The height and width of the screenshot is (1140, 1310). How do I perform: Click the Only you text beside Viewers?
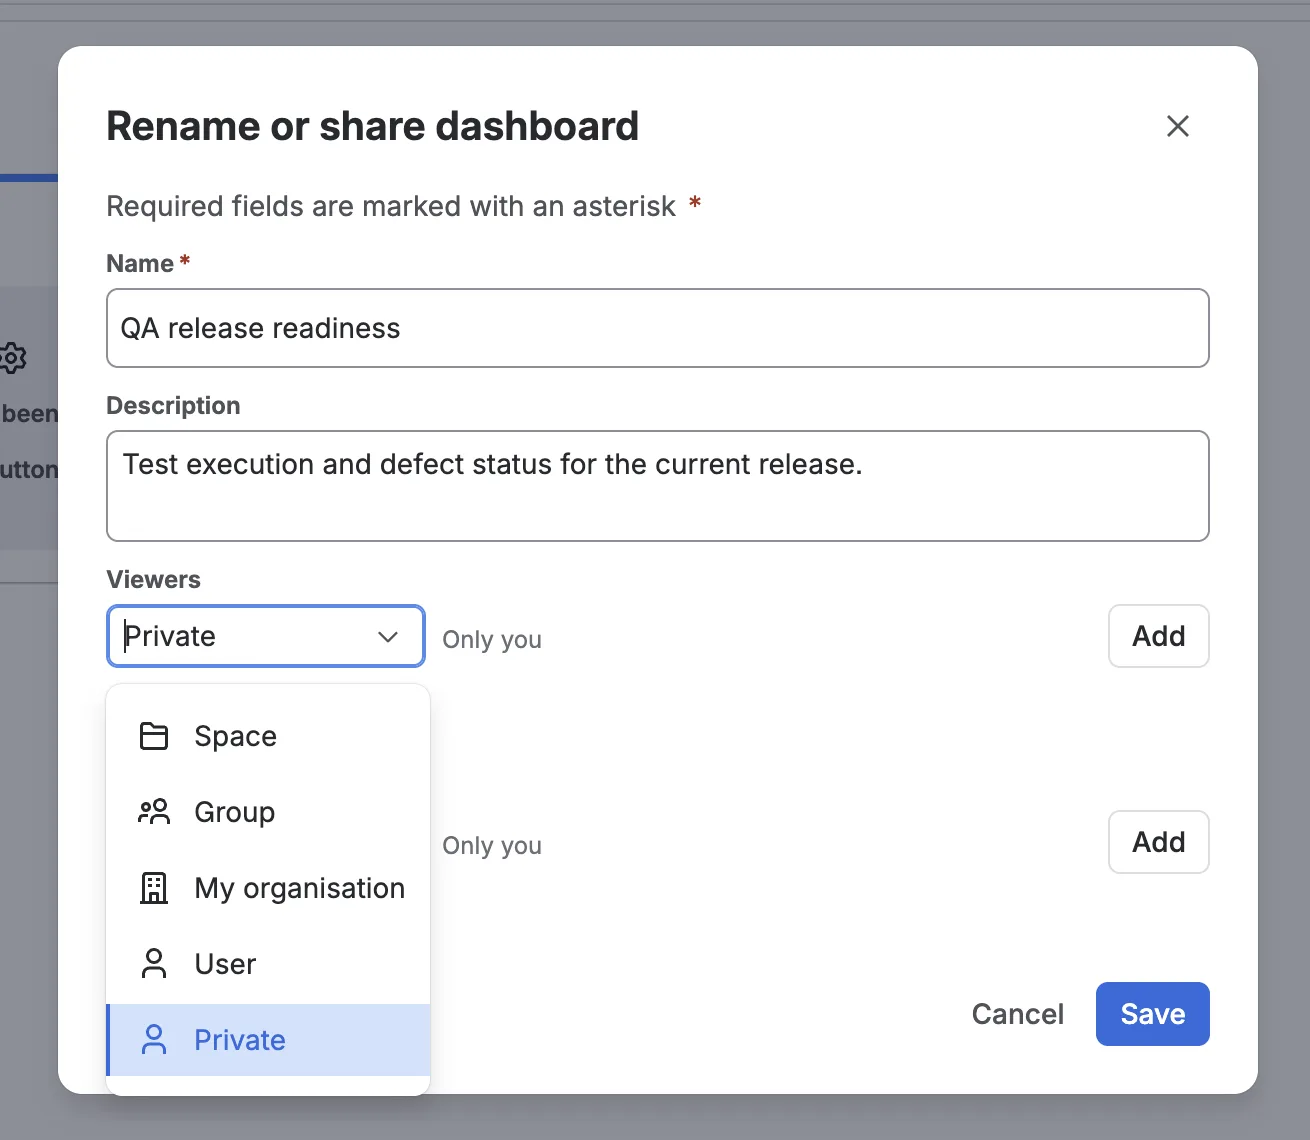tap(492, 639)
